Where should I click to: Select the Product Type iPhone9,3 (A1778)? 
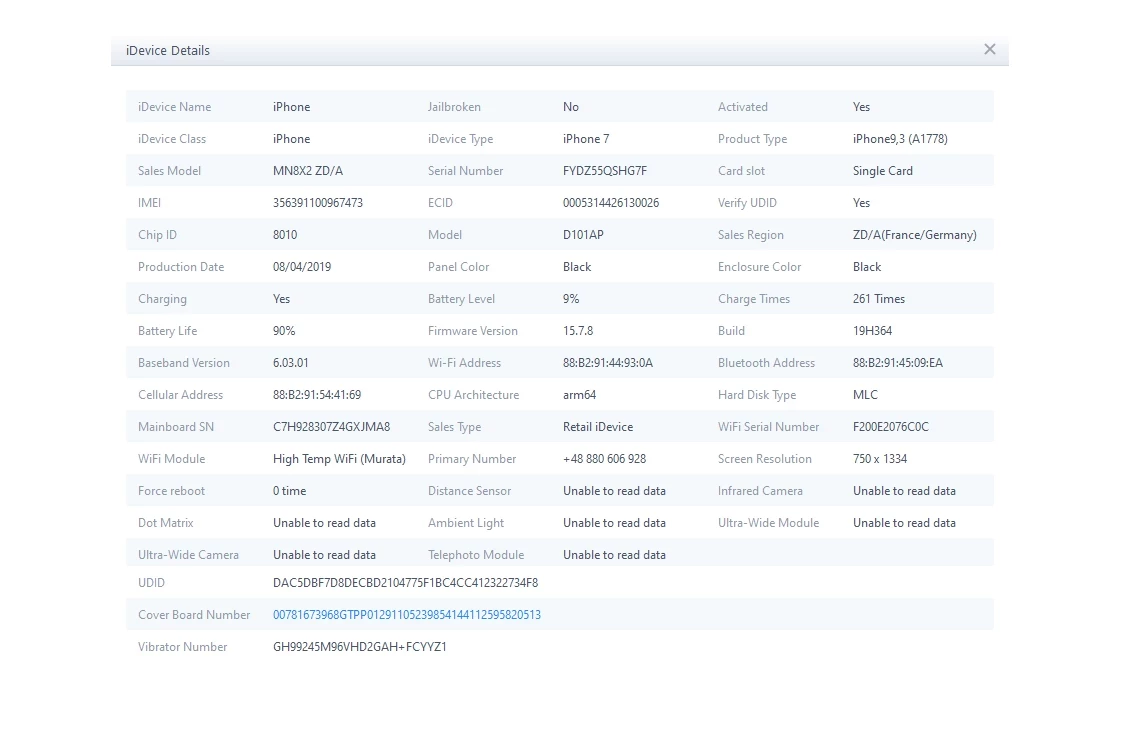[900, 139]
